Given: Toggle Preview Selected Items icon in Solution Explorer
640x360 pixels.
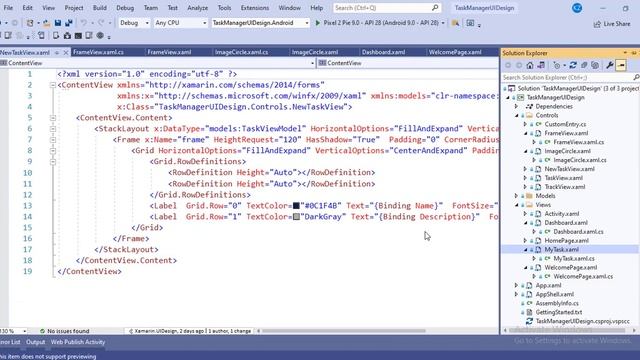Looking at the screenshot, I should coord(621,65).
